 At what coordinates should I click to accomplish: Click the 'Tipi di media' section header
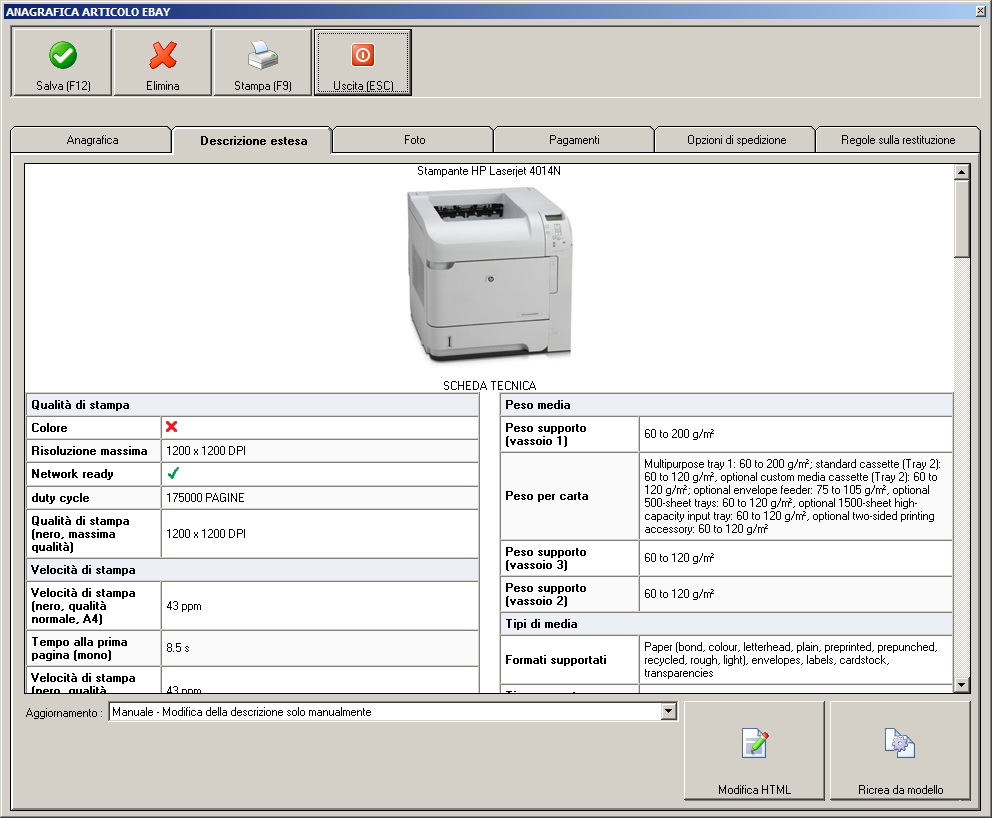point(541,624)
